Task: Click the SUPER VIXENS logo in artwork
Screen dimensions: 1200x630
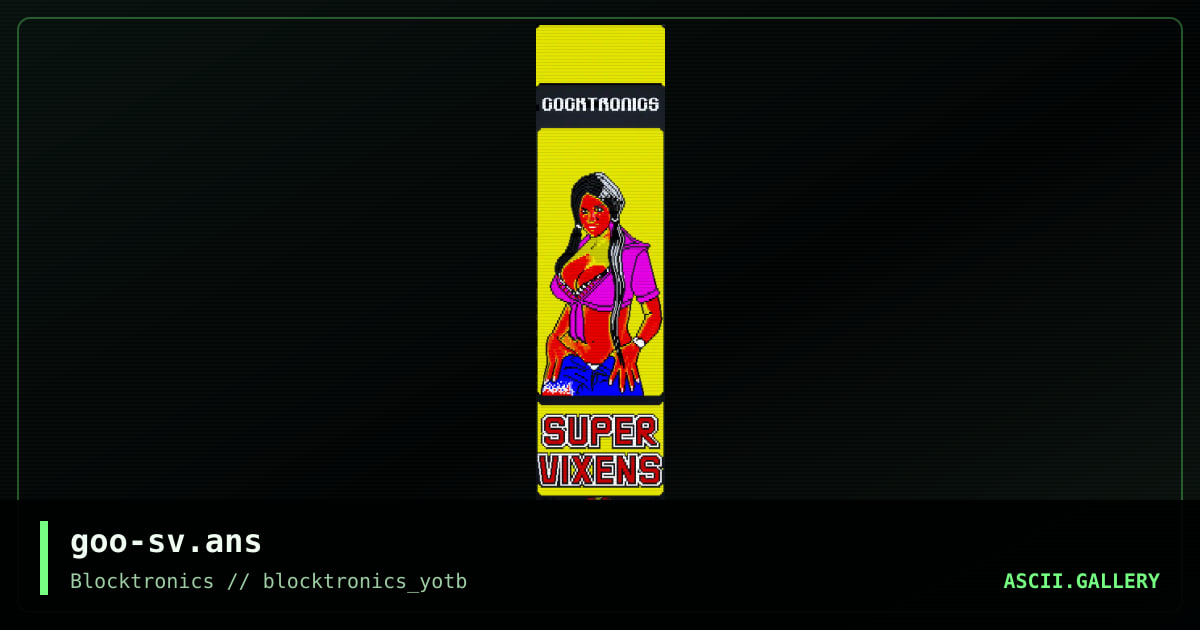Action: pos(600,450)
